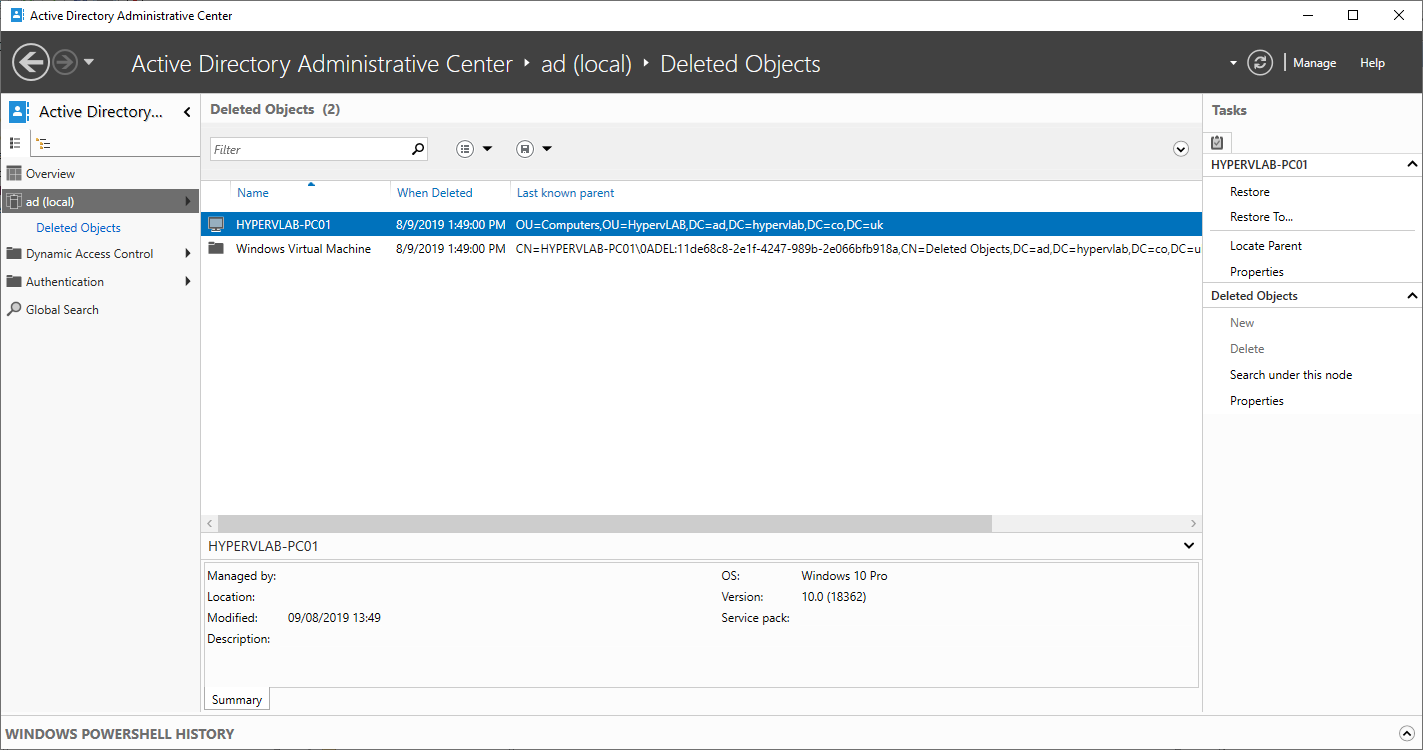
Task: Open the saved queries disk icon dropdown
Action: pyautogui.click(x=534, y=149)
